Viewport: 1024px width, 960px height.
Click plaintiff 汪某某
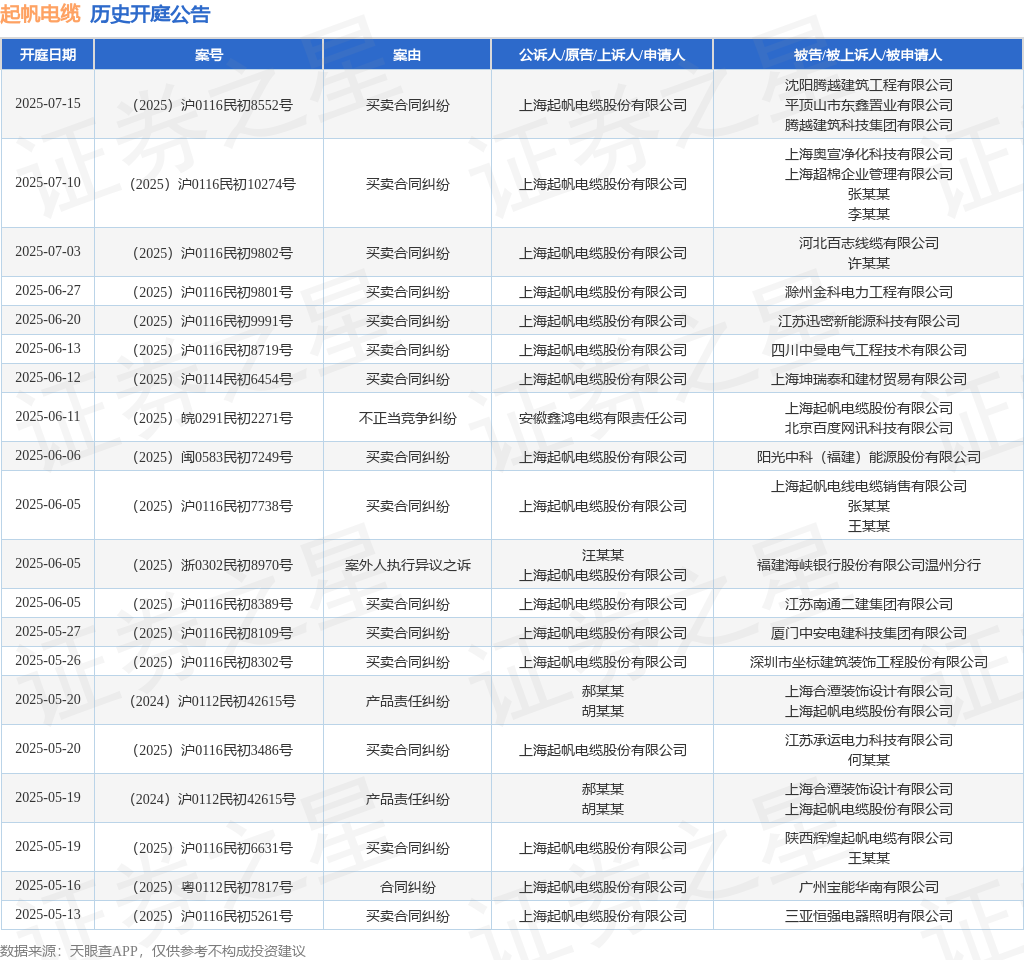602,555
